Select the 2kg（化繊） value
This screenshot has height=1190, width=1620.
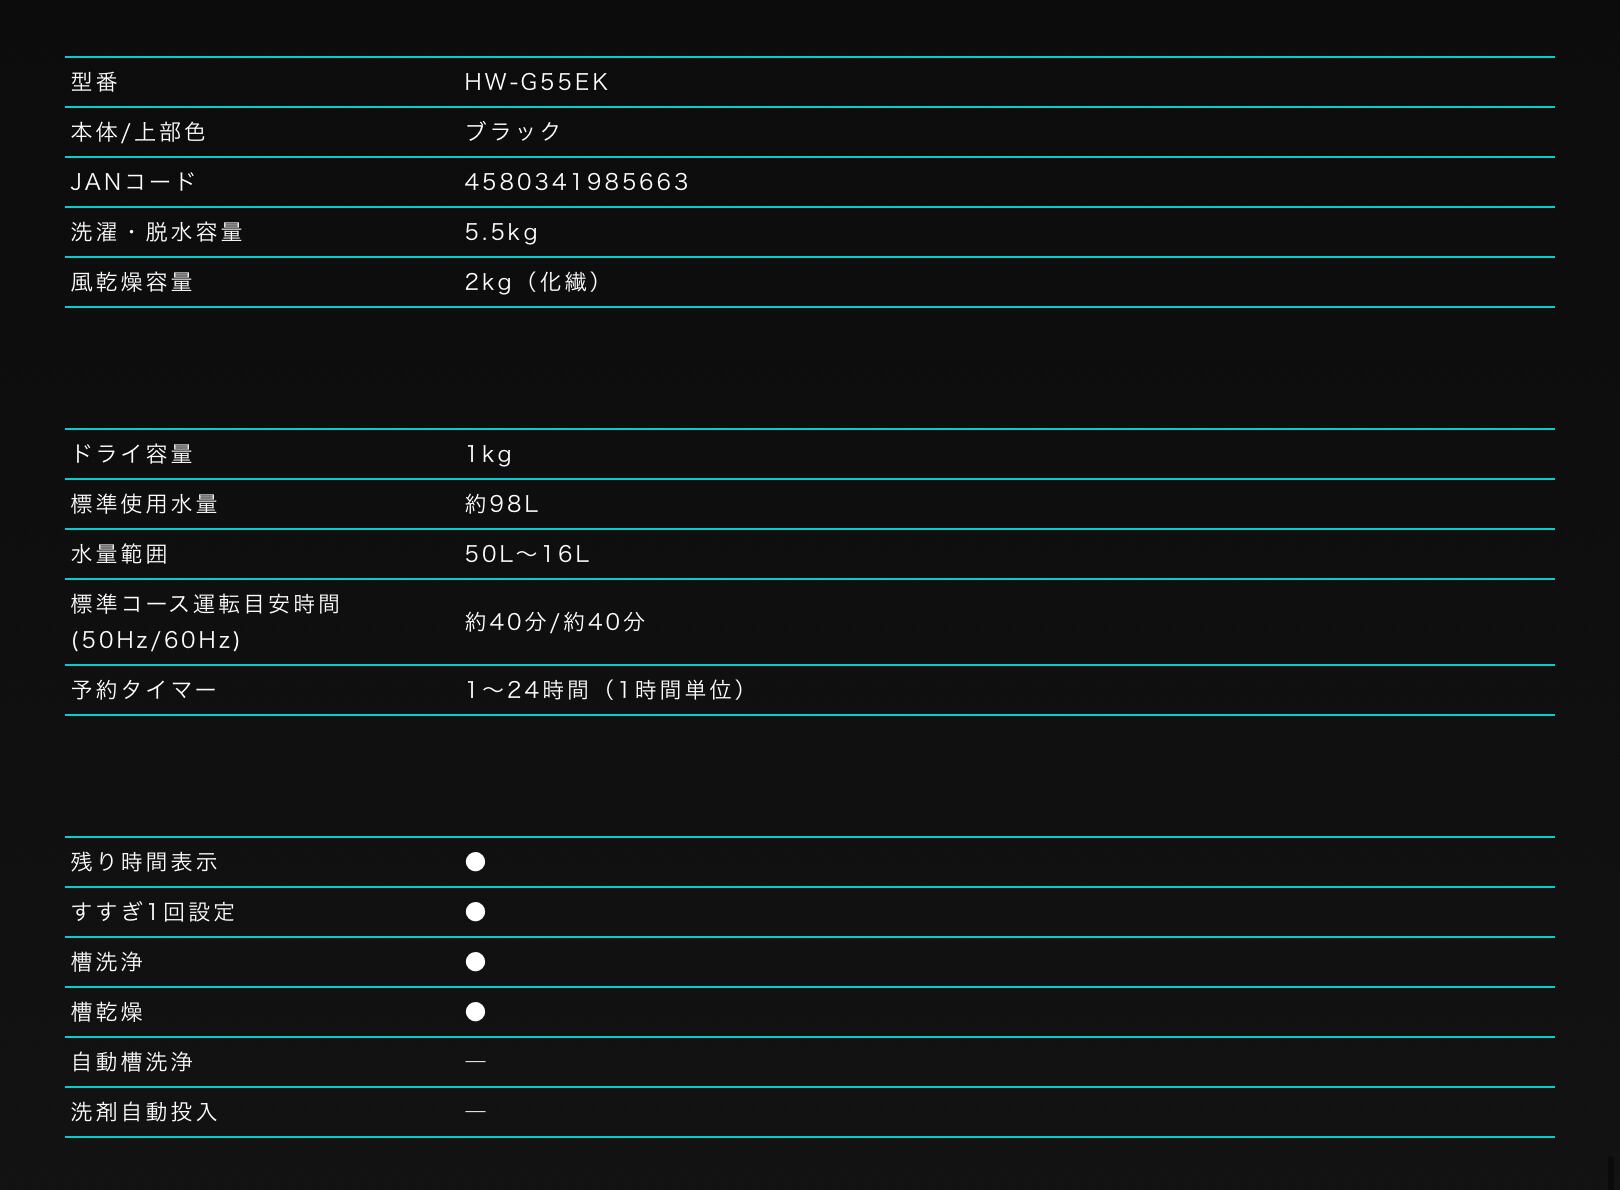click(533, 282)
